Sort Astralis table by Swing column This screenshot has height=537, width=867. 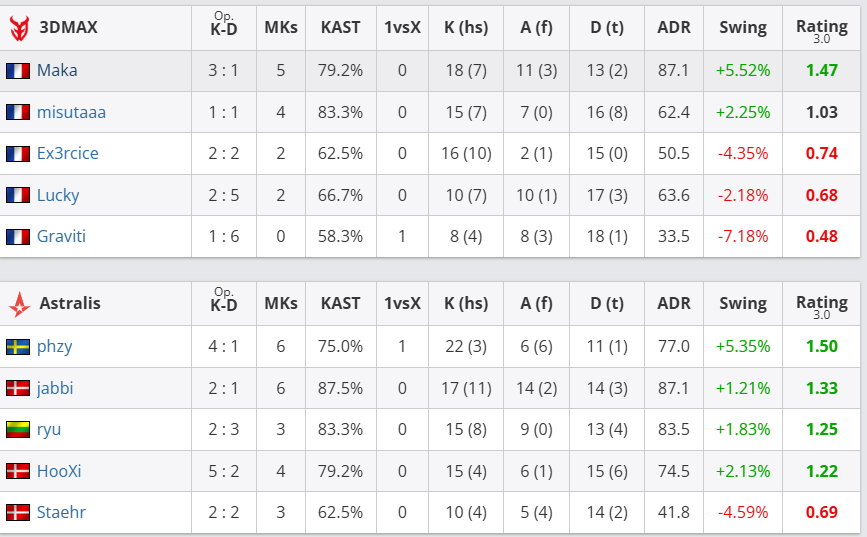[x=743, y=304]
